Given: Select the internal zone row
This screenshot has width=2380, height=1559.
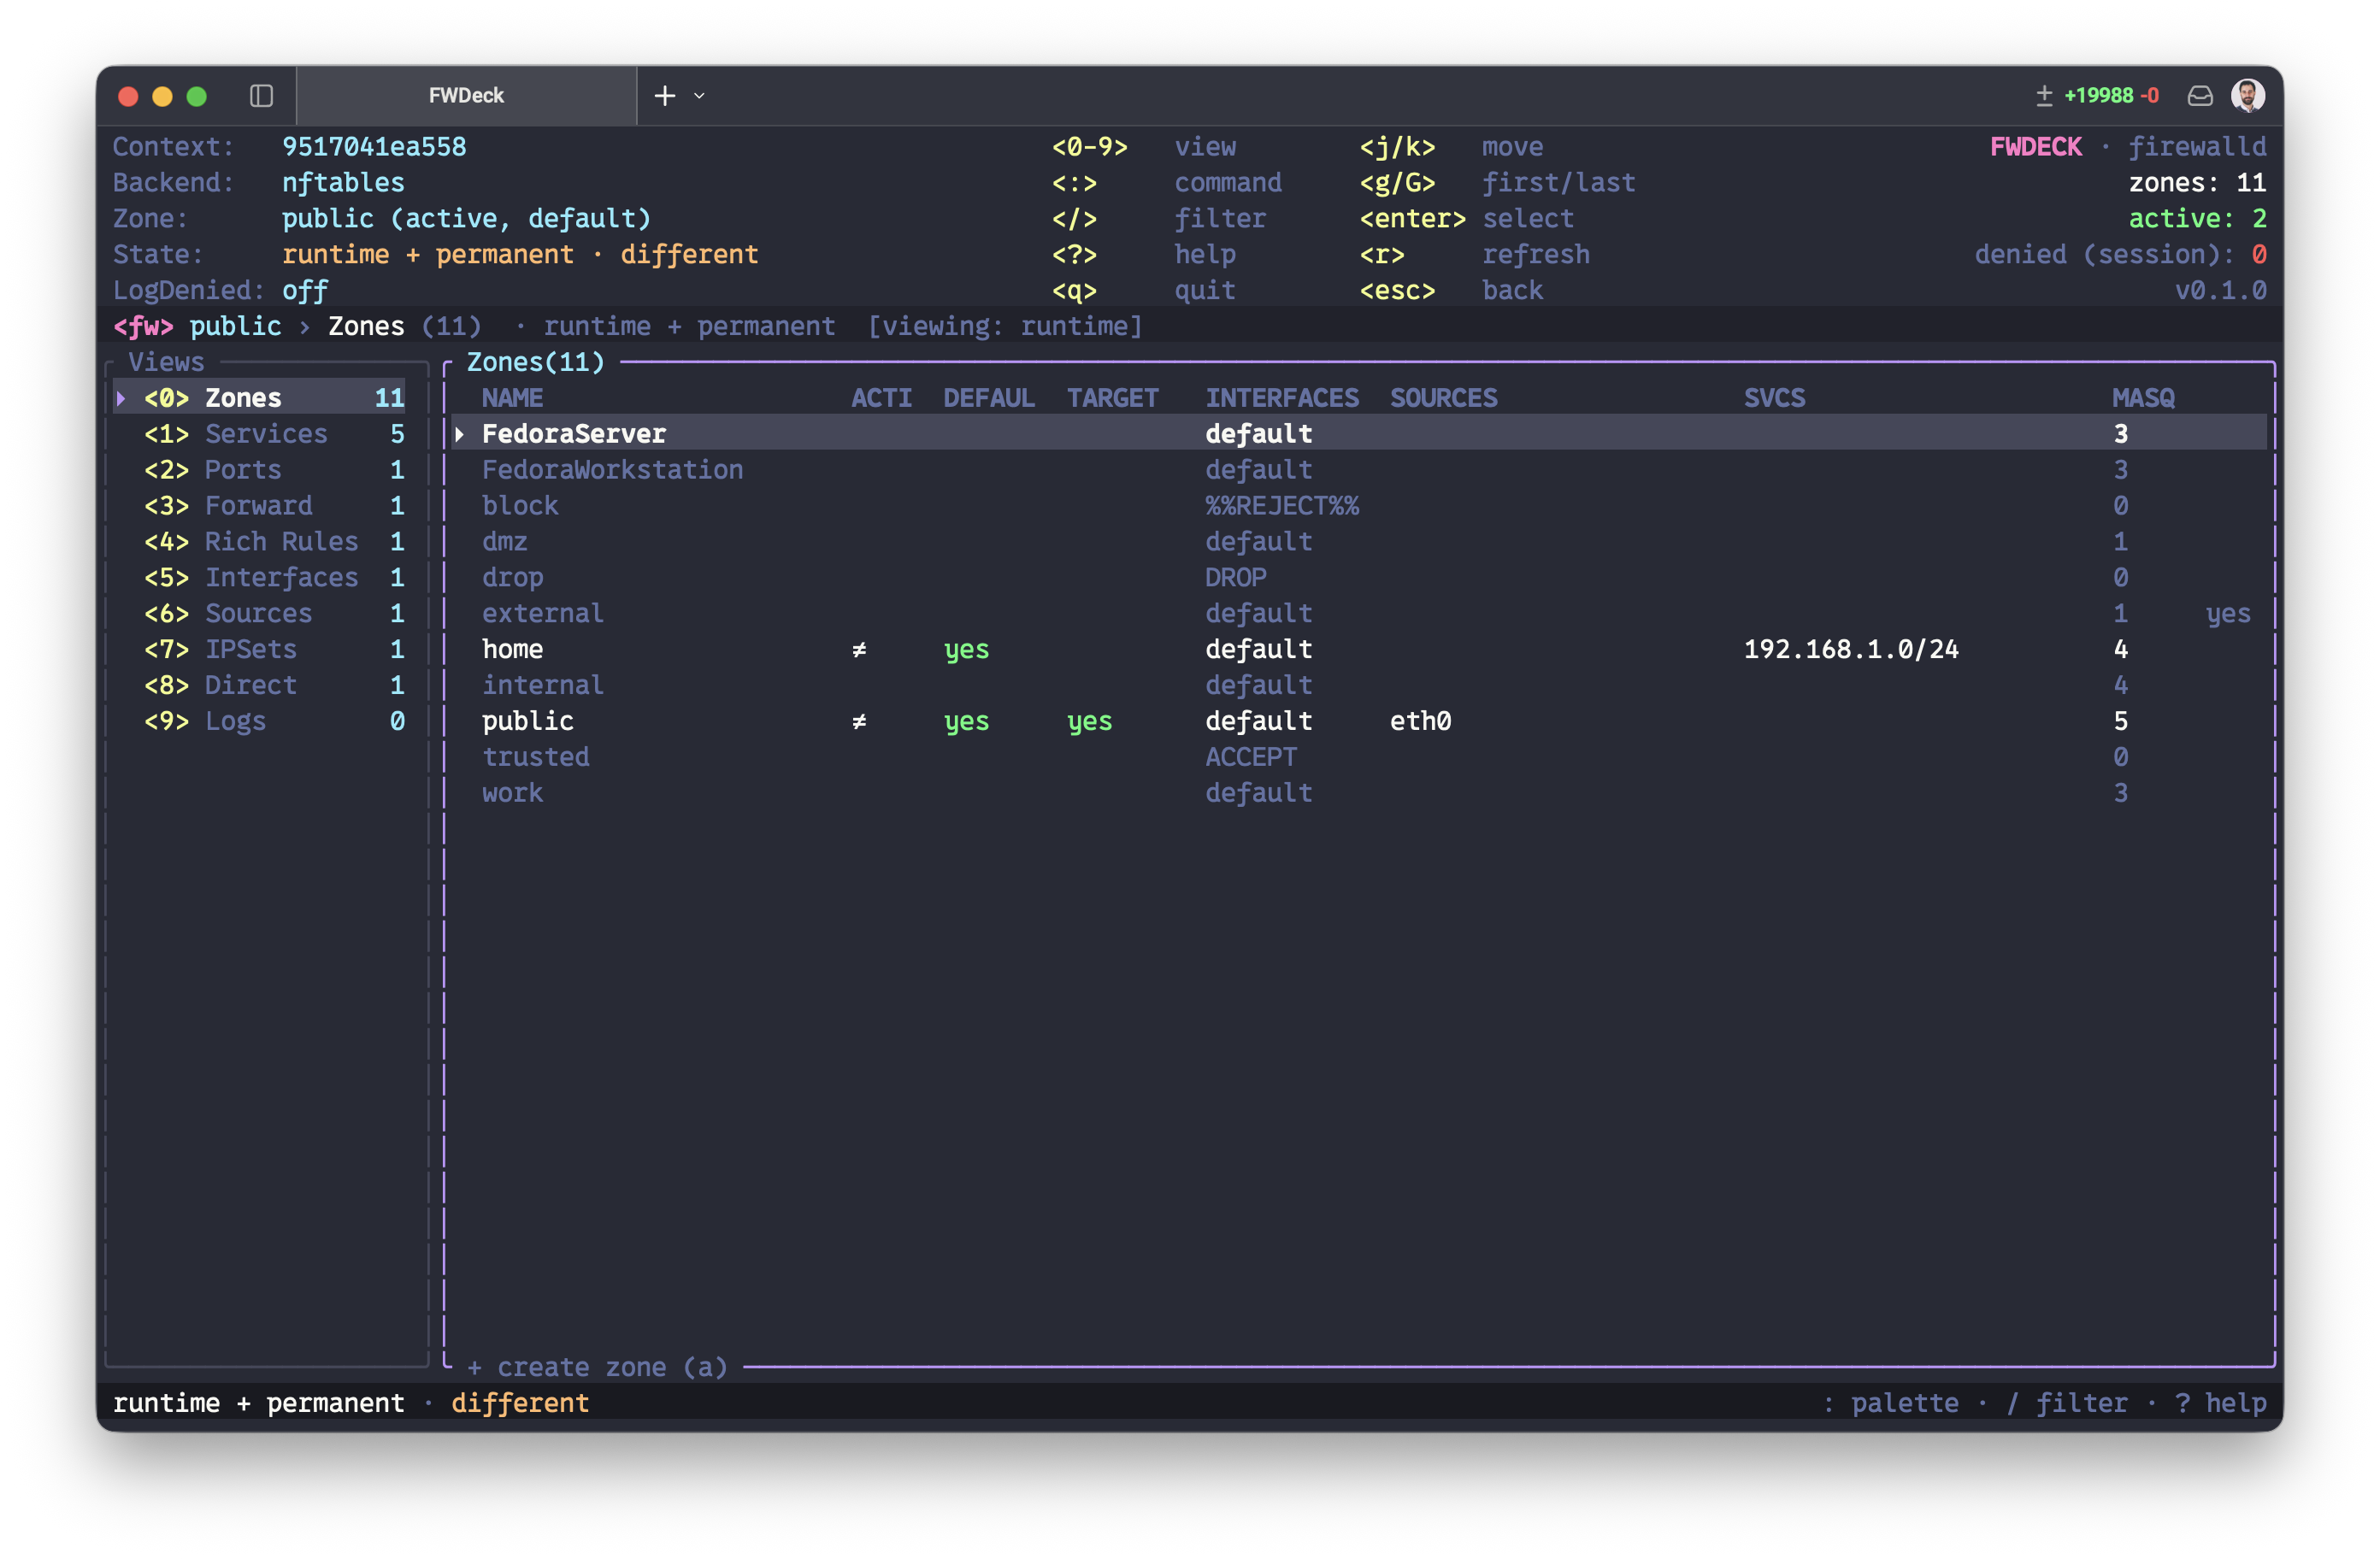Looking at the screenshot, I should (x=1360, y=686).
